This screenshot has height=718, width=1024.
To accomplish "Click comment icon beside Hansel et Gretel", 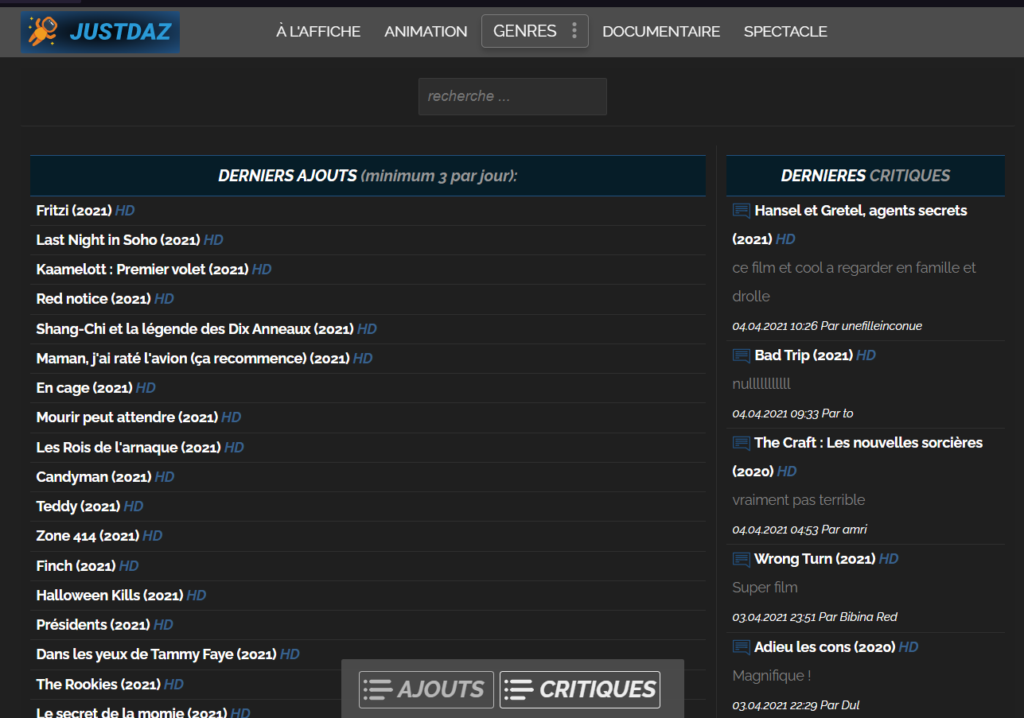I will click(x=741, y=210).
